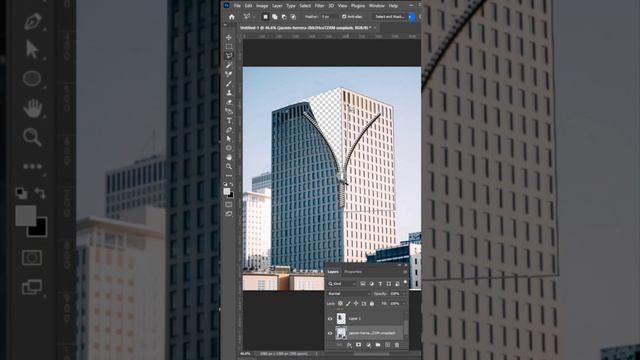Screen dimensions: 640x360
Task: Select the Ellipse shape tool
Action: coord(229,148)
